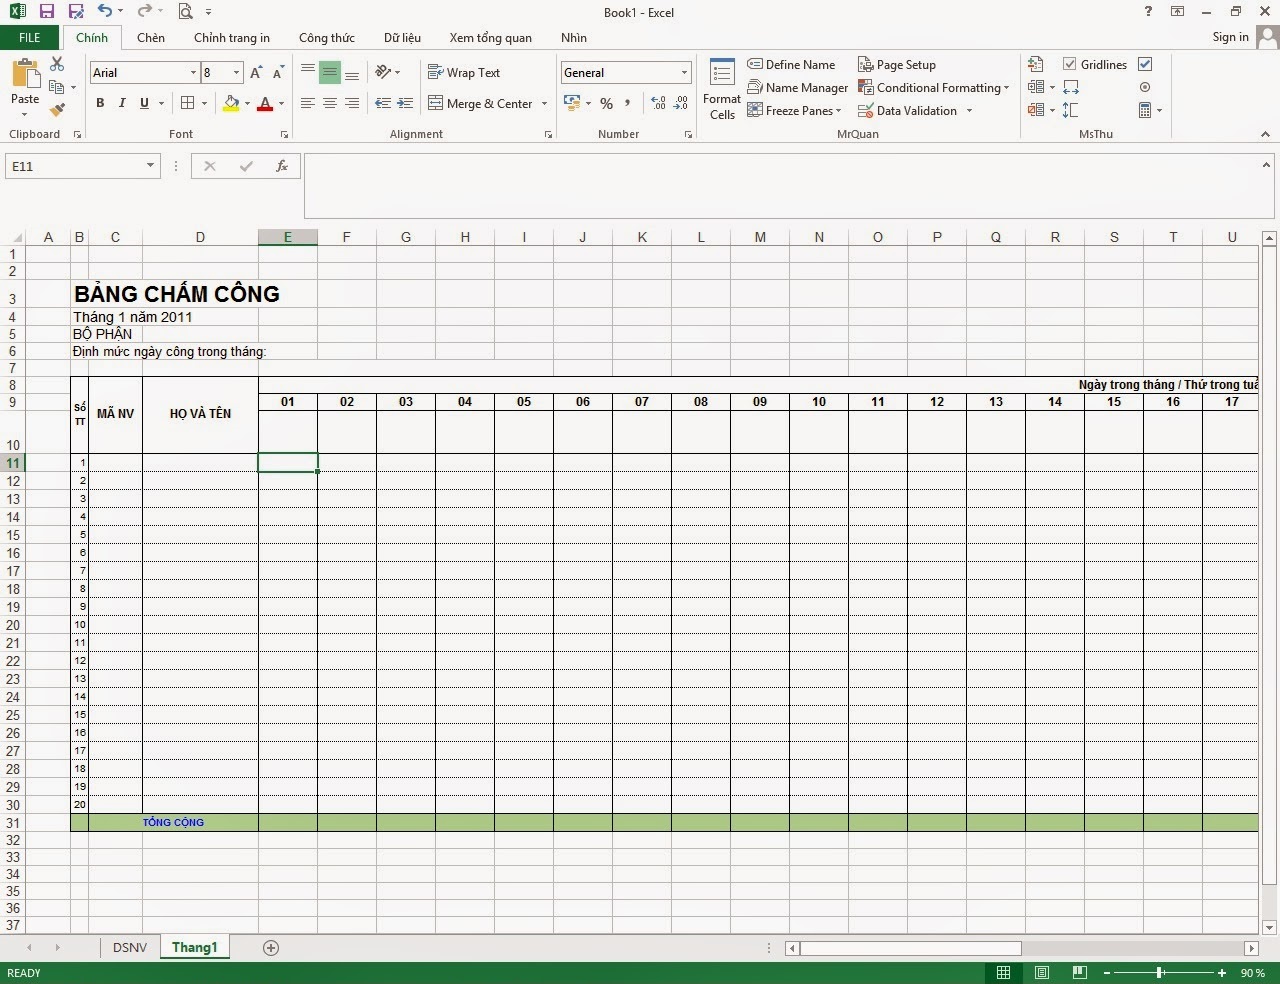Viewport: 1280px width, 984px height.
Task: Click Sign in link
Action: point(1230,37)
